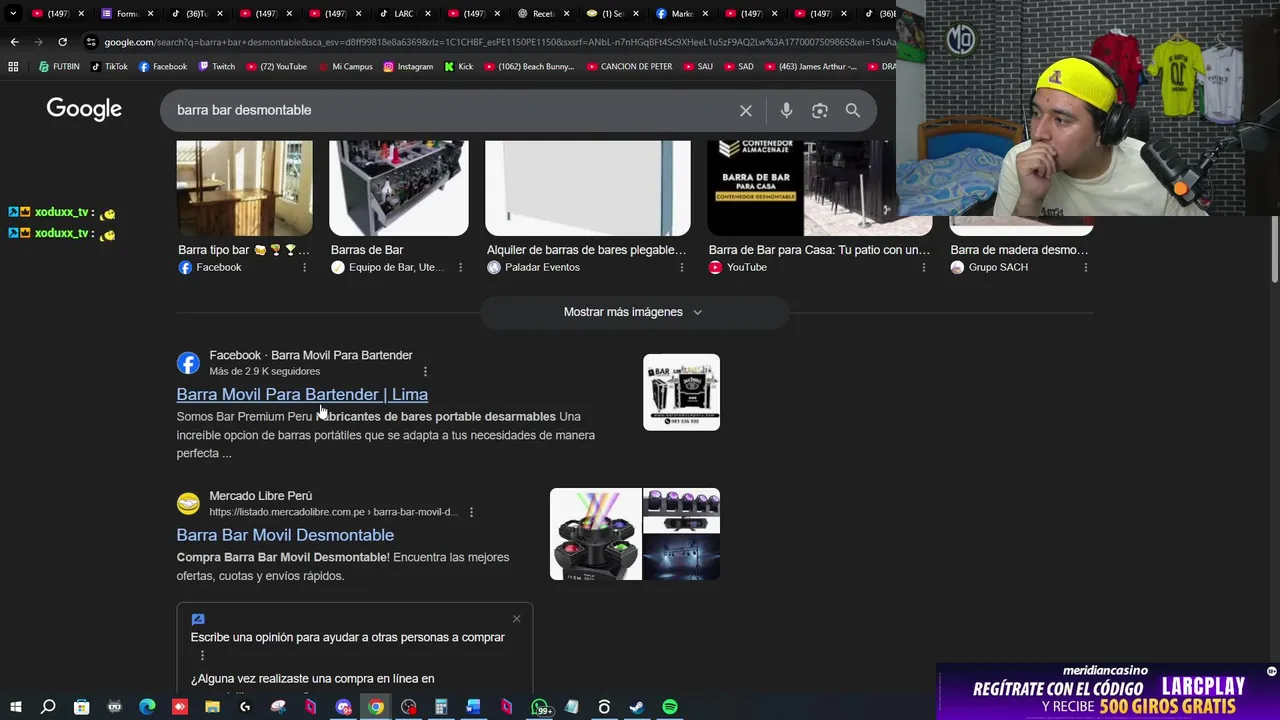Open Google Lens image search icon

pyautogui.click(x=819, y=110)
